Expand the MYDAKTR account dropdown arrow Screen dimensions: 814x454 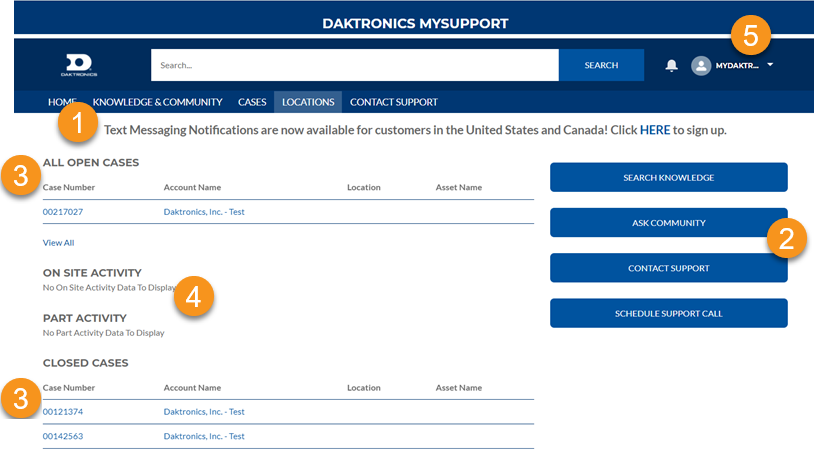[x=770, y=64]
